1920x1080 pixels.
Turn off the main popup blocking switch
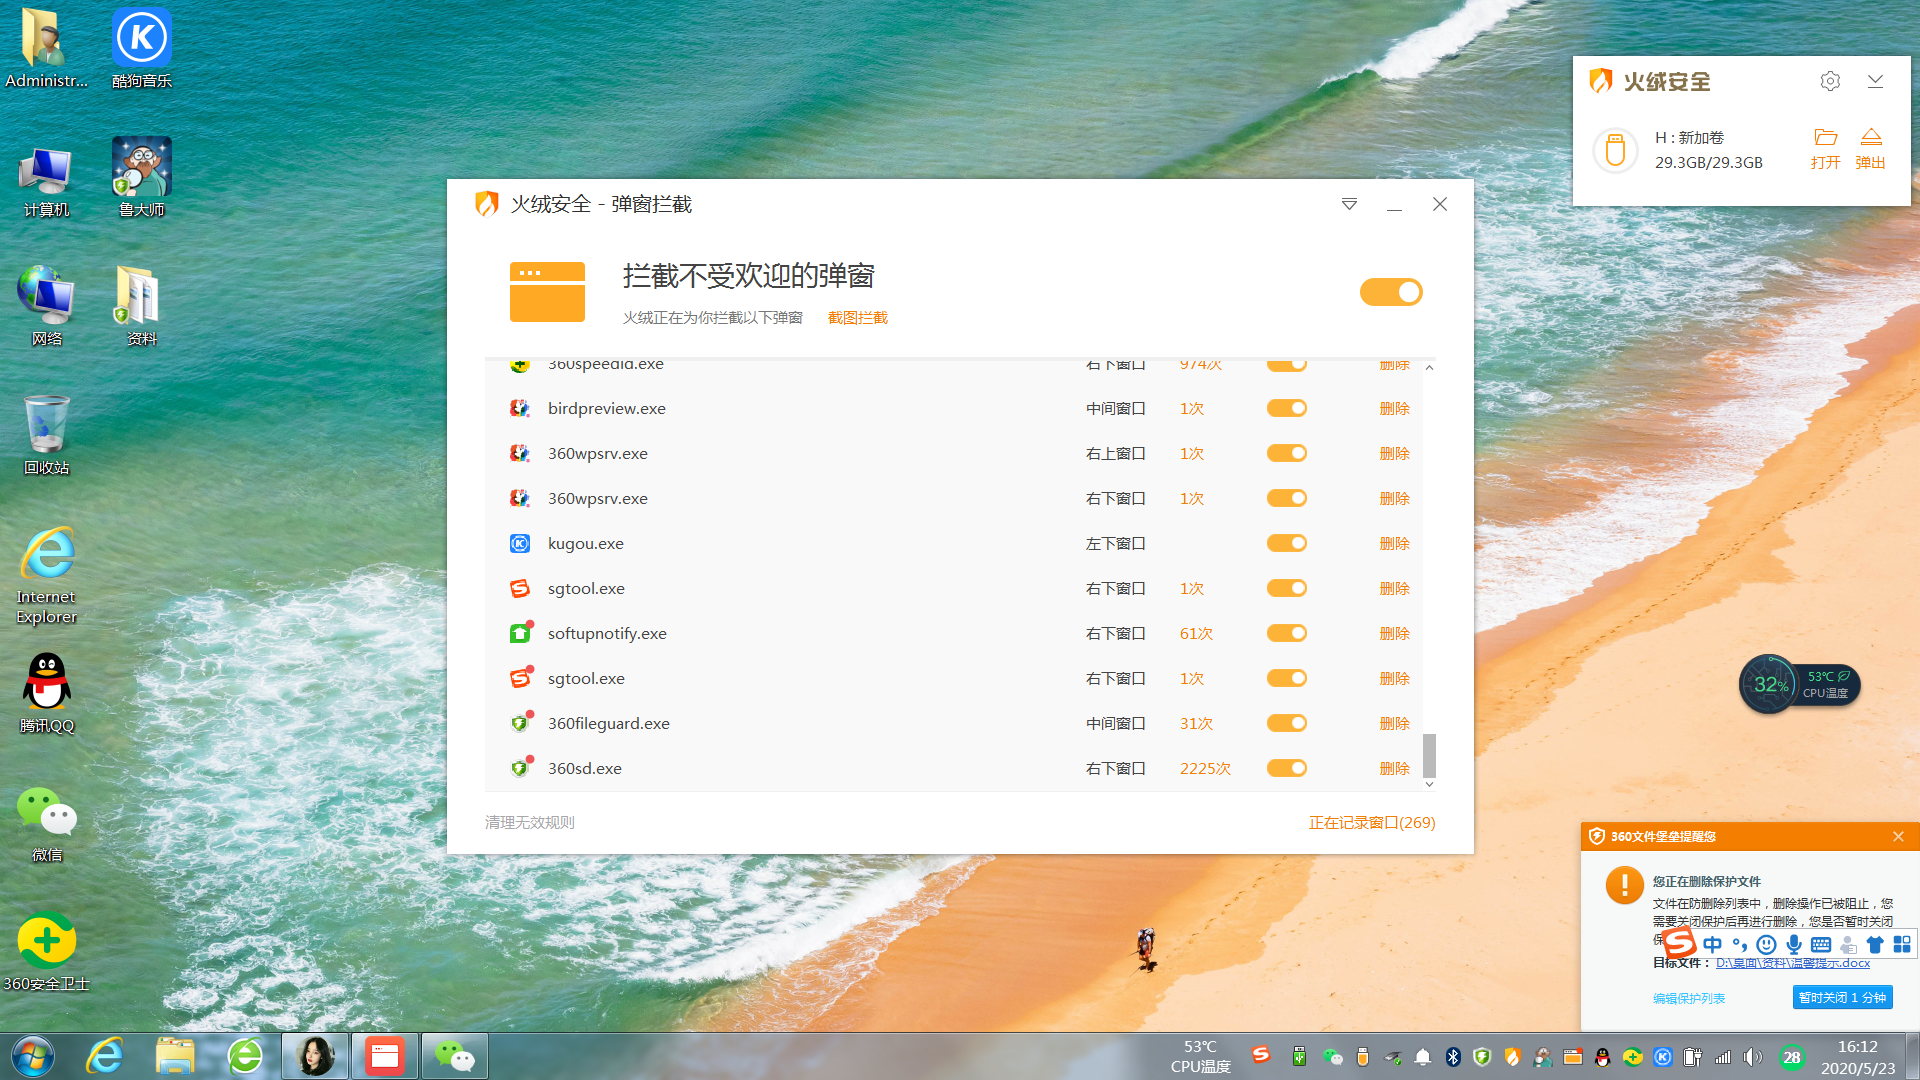(1391, 292)
